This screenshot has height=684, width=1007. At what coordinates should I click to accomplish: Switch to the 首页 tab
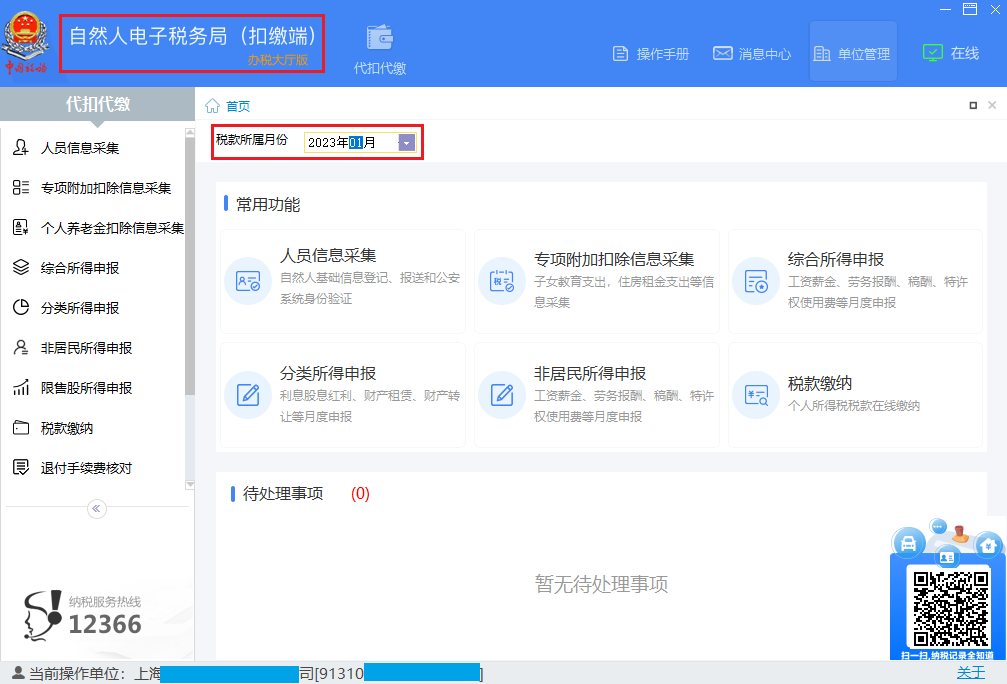point(237,104)
